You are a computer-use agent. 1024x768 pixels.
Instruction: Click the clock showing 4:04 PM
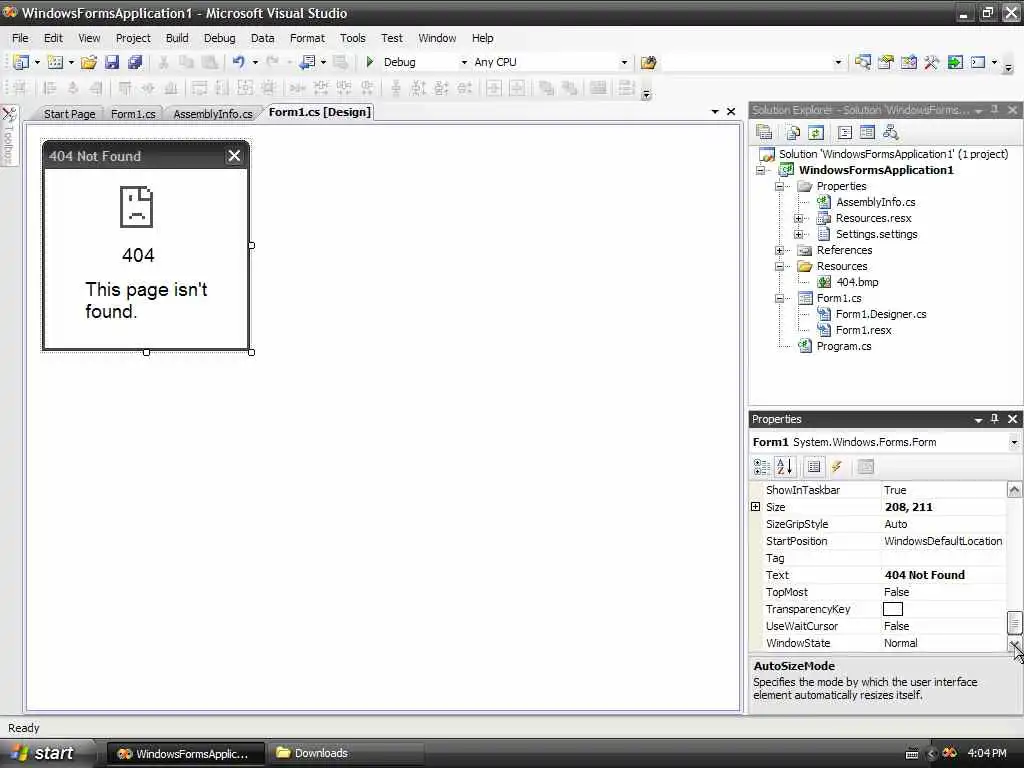coord(987,753)
